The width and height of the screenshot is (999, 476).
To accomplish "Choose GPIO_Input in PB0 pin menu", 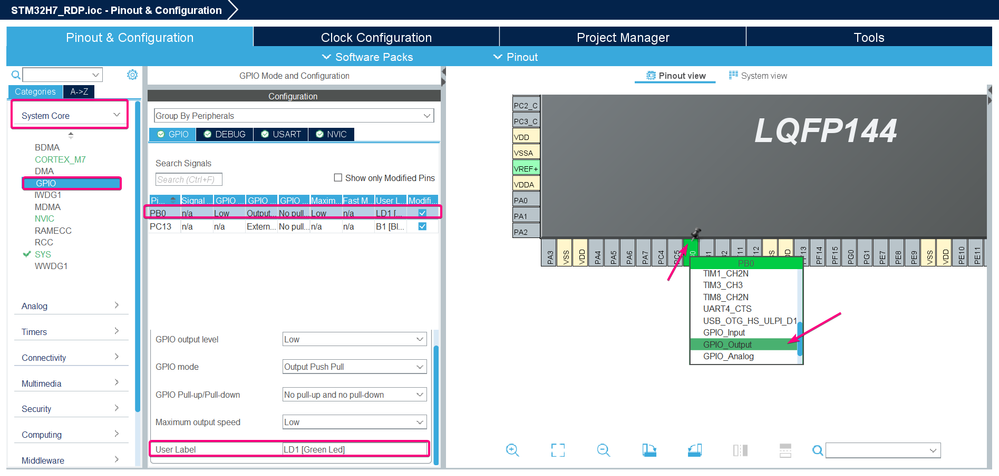I will [x=724, y=333].
